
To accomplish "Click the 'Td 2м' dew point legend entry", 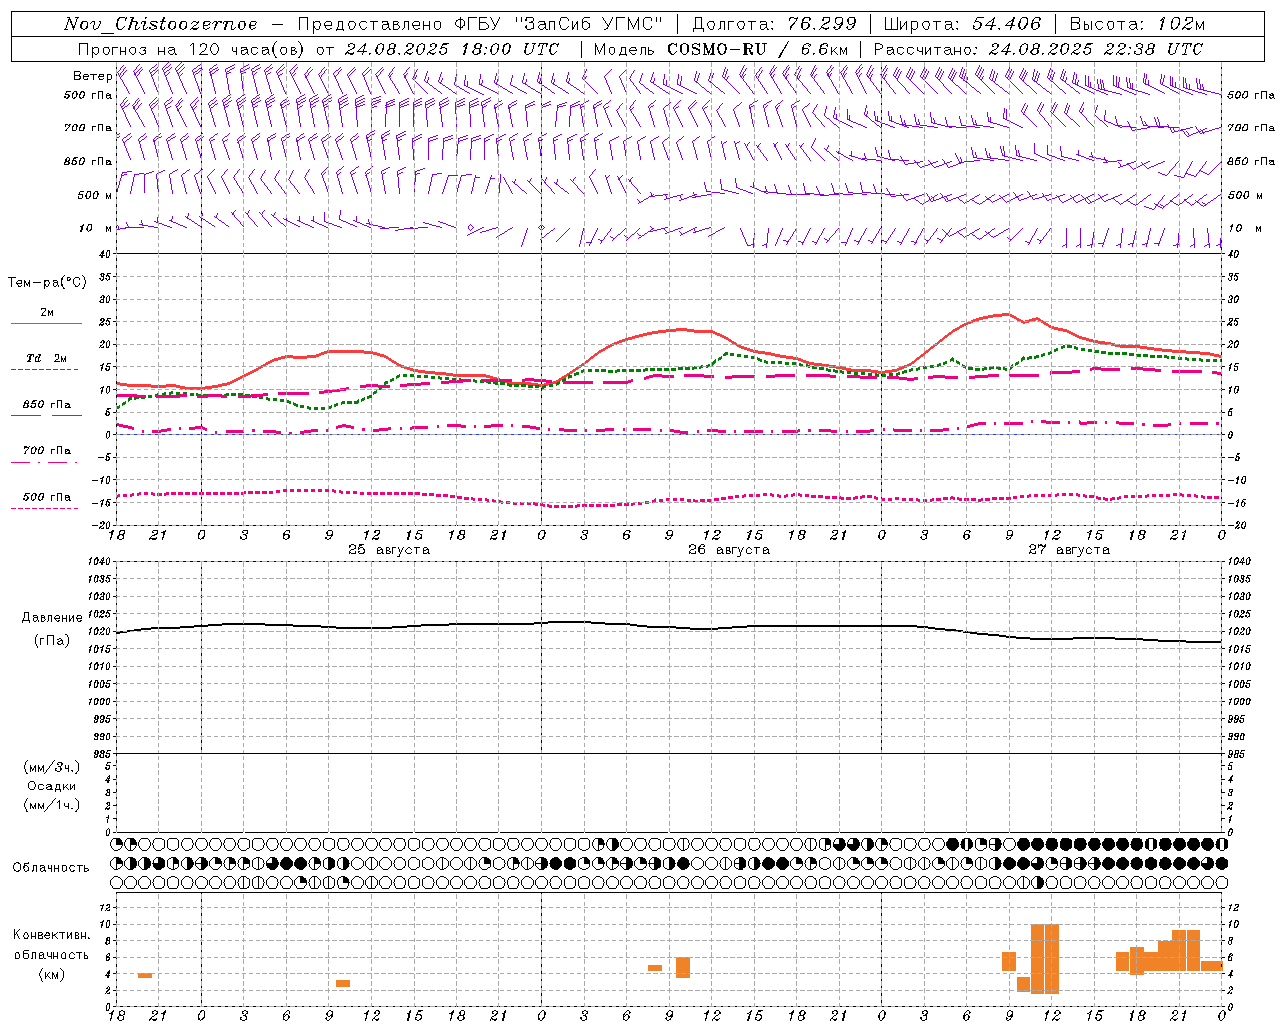I will (47, 358).
